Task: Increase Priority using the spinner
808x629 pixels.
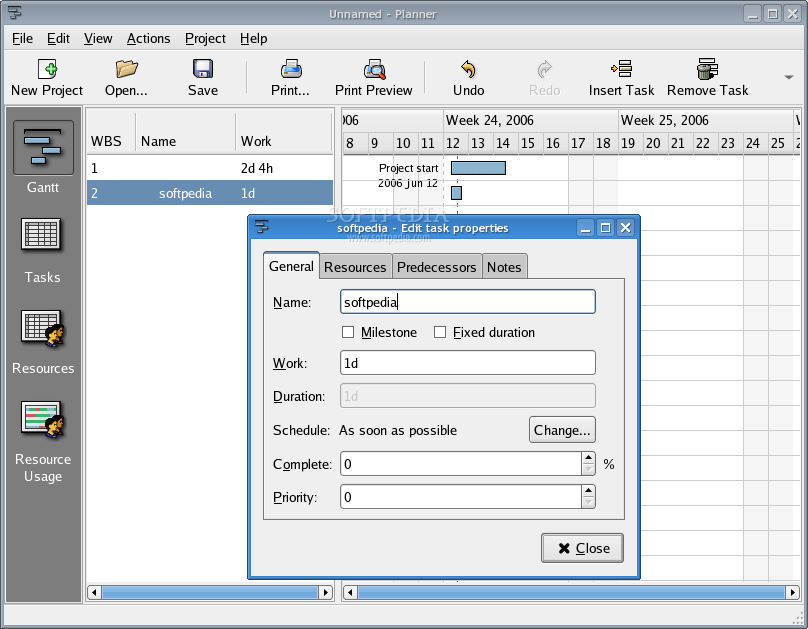Action: pyautogui.click(x=588, y=492)
